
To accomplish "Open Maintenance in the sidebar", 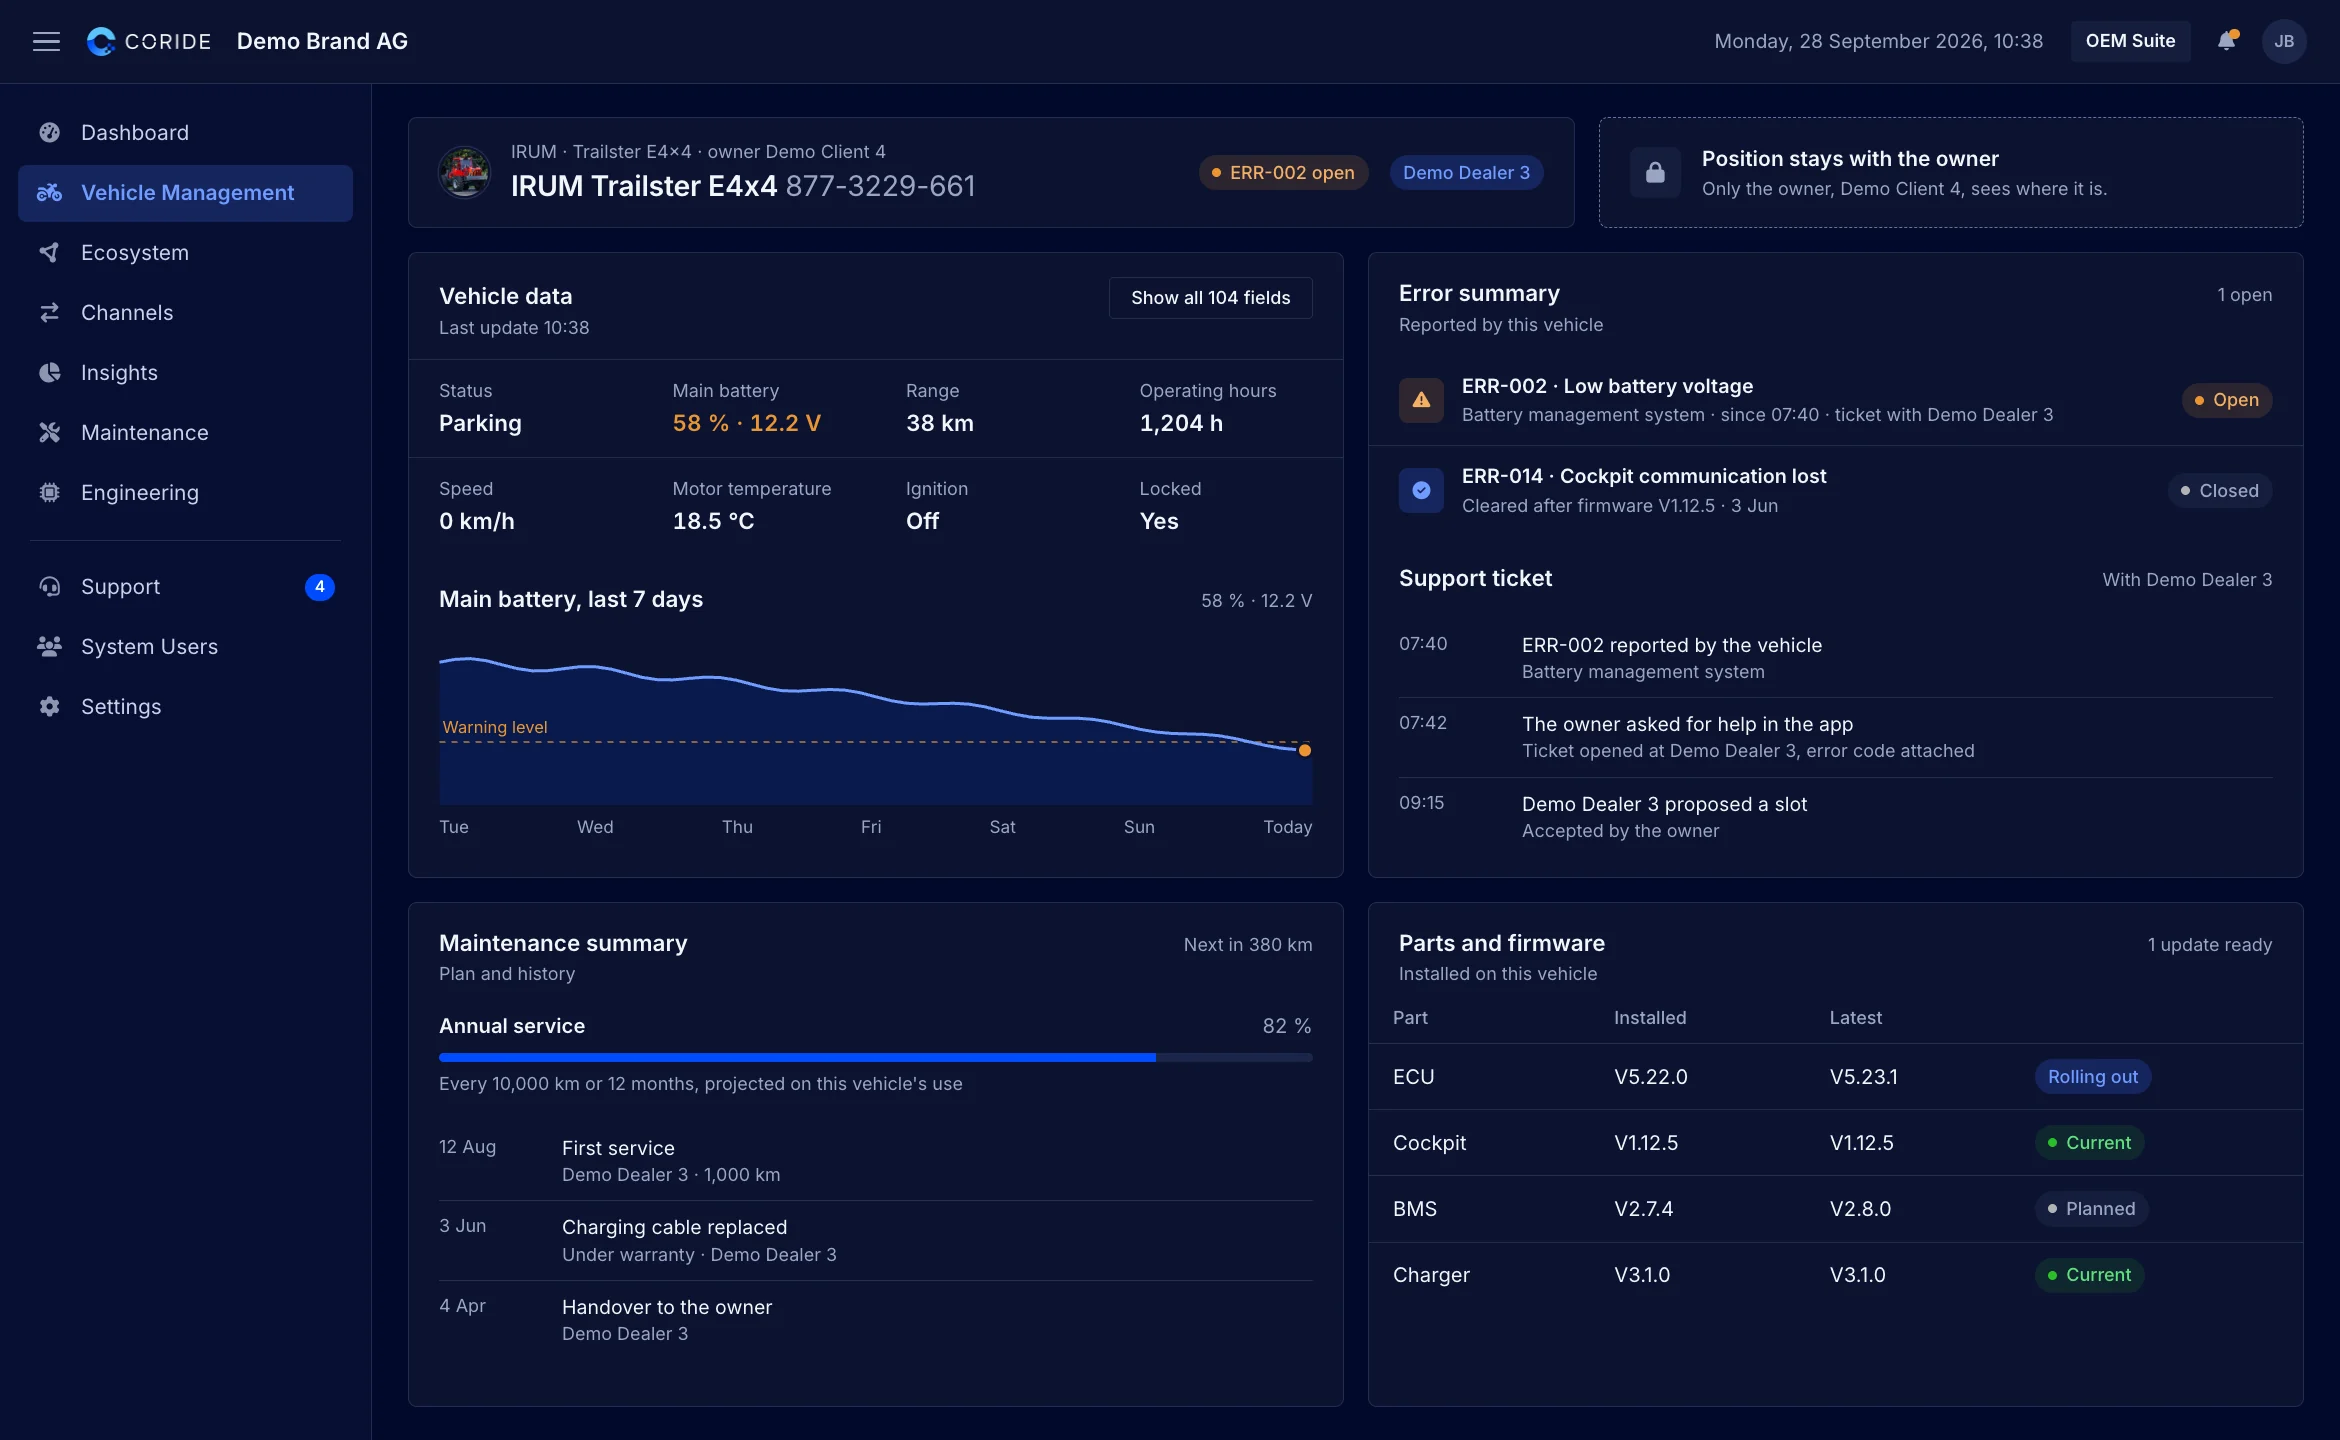I will pos(185,432).
